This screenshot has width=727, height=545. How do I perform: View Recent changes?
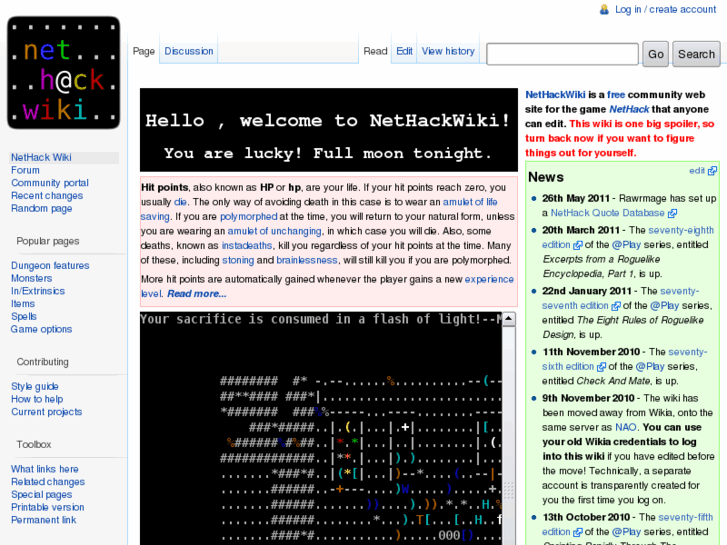[x=47, y=196]
